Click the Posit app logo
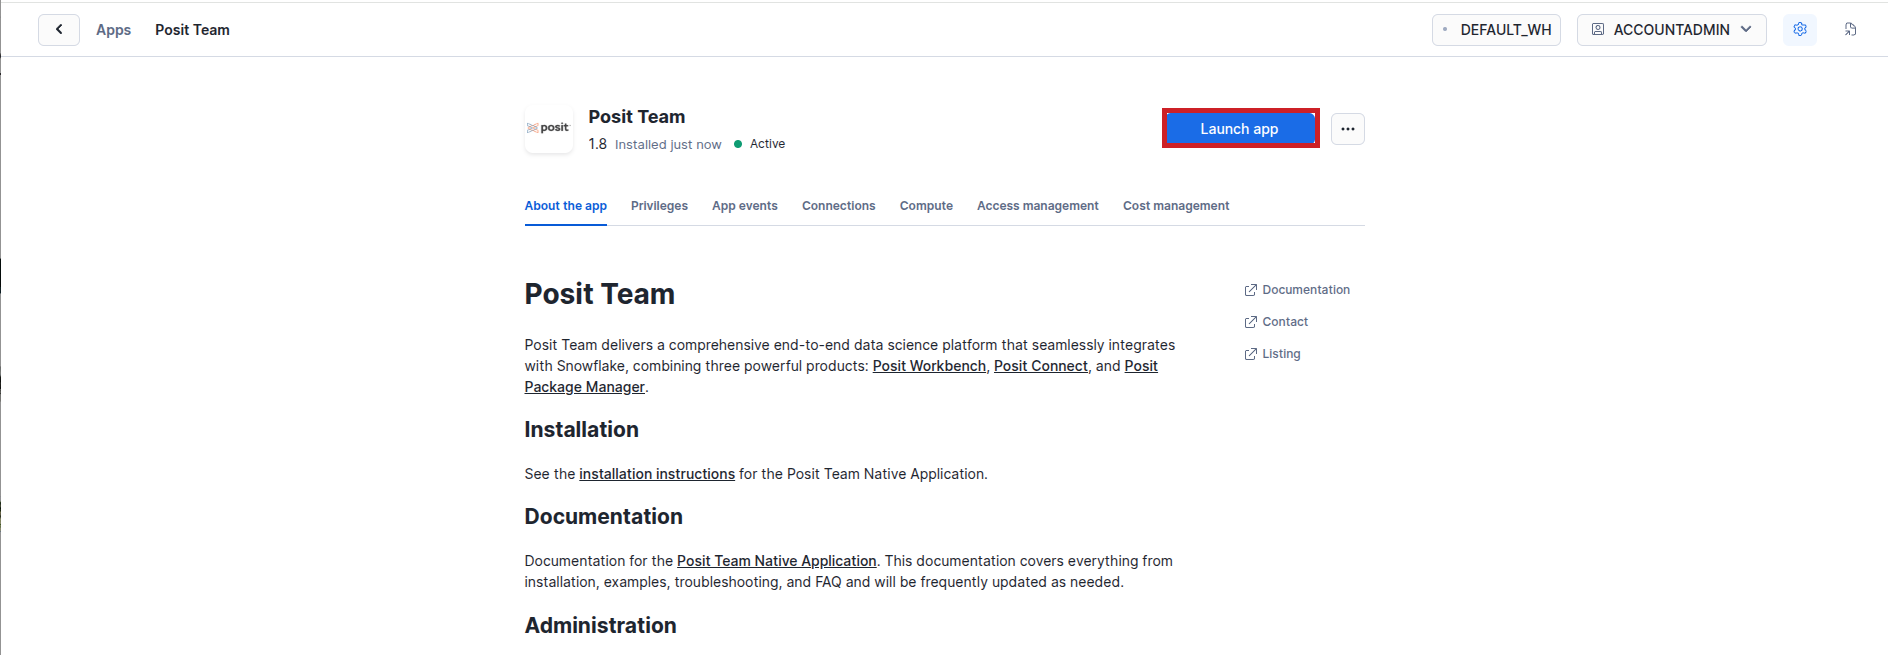The width and height of the screenshot is (1888, 655). [x=548, y=129]
